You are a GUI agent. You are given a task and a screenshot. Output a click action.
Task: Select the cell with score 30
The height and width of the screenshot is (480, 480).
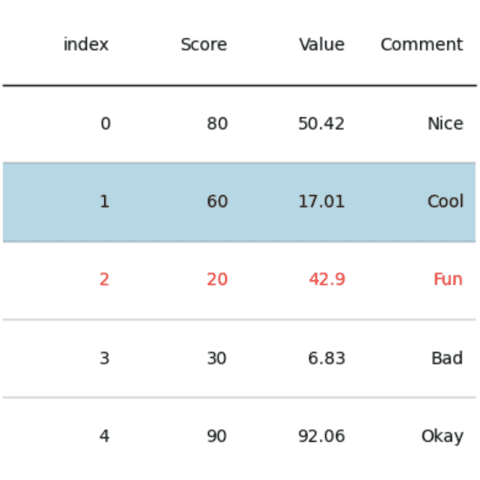(217, 358)
